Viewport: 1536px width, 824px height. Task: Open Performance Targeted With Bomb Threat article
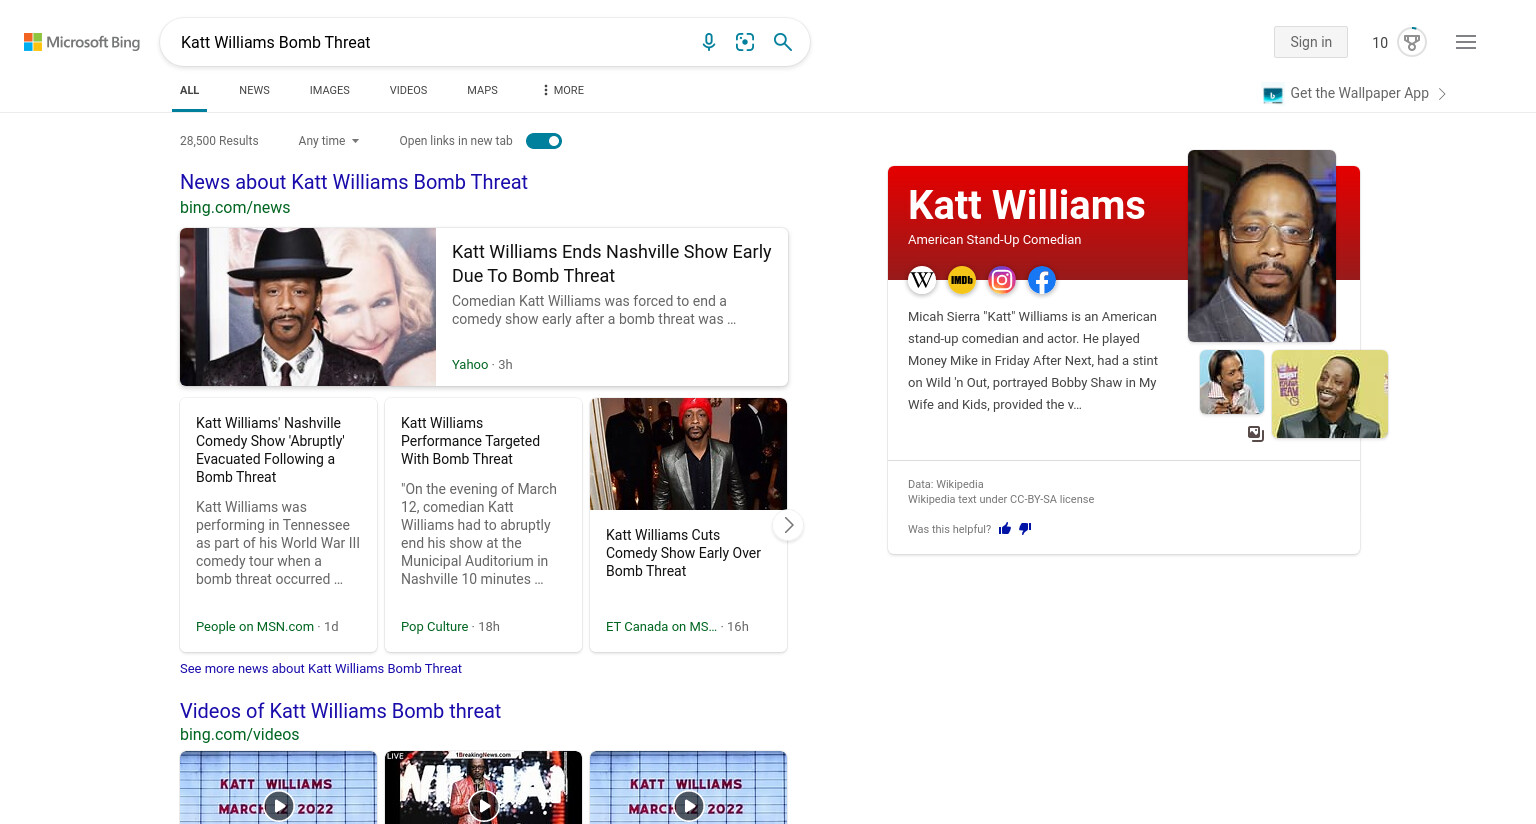pyautogui.click(x=470, y=441)
